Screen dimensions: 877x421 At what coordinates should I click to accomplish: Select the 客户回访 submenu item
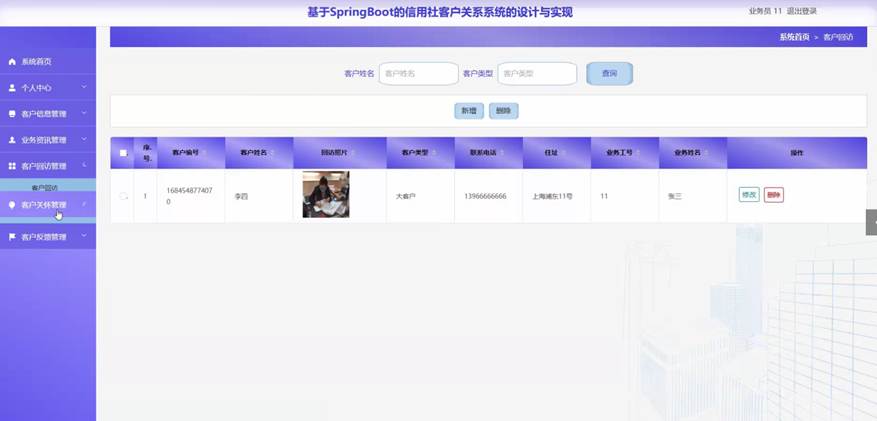(x=45, y=188)
